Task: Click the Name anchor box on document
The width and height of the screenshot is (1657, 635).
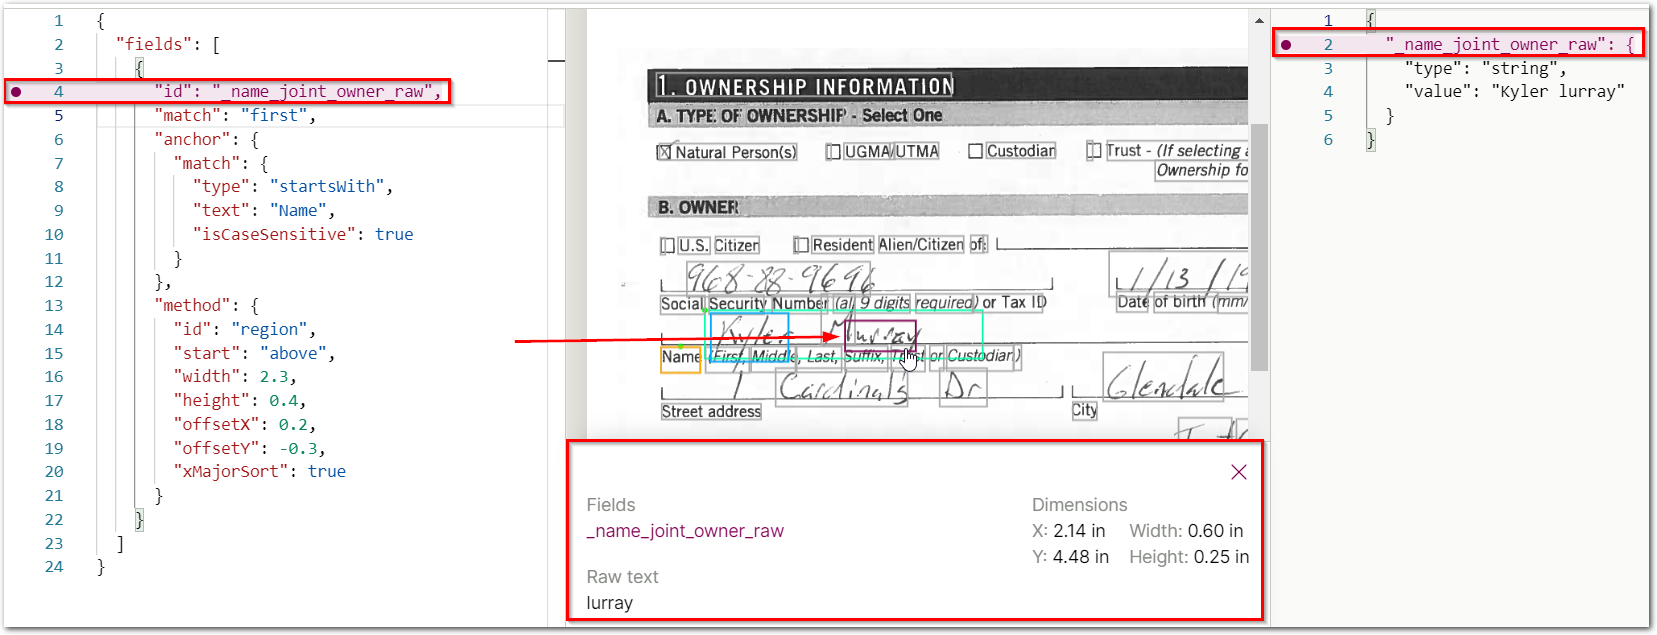Action: click(680, 359)
